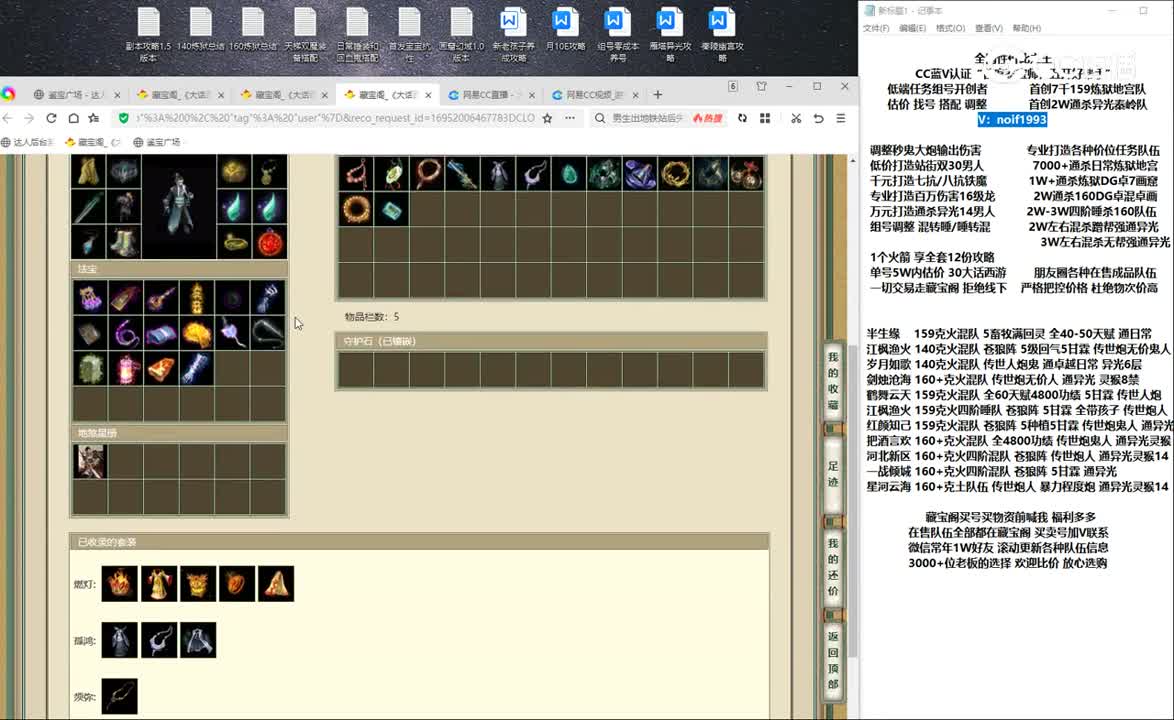Switch to the 网易CC视频 browser tab

coord(593,95)
